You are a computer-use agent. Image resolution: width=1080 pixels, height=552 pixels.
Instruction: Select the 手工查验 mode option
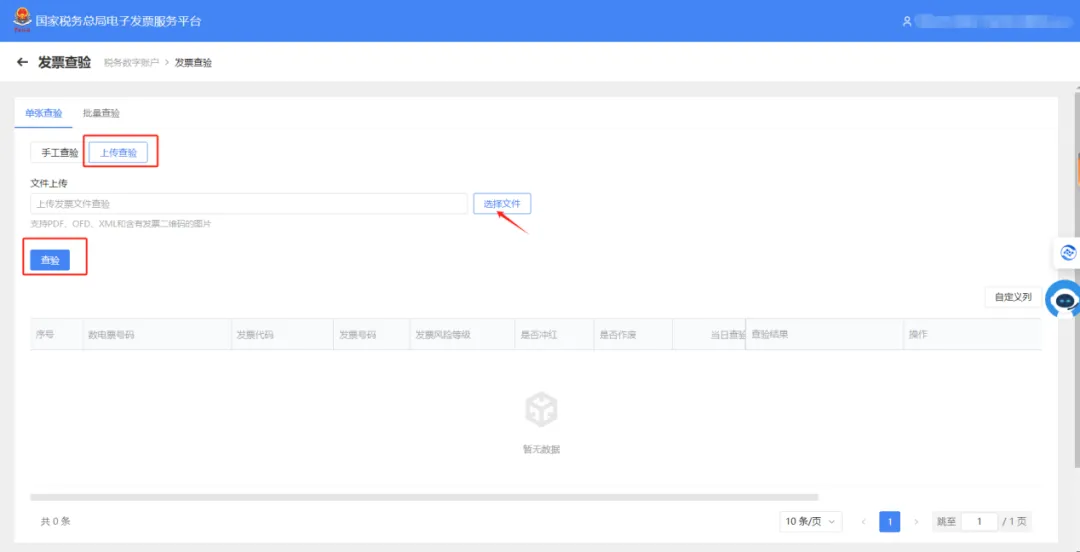[60, 153]
